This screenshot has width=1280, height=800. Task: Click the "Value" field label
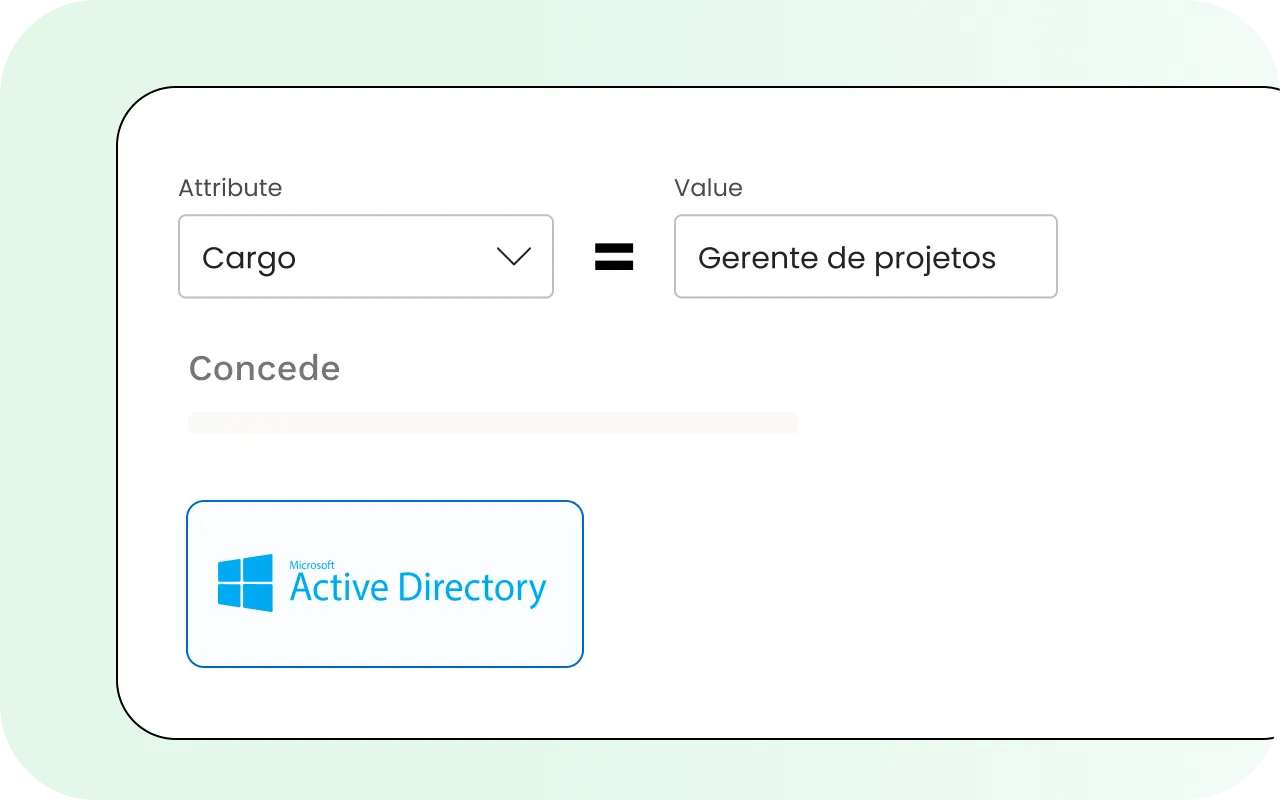pyautogui.click(x=708, y=188)
